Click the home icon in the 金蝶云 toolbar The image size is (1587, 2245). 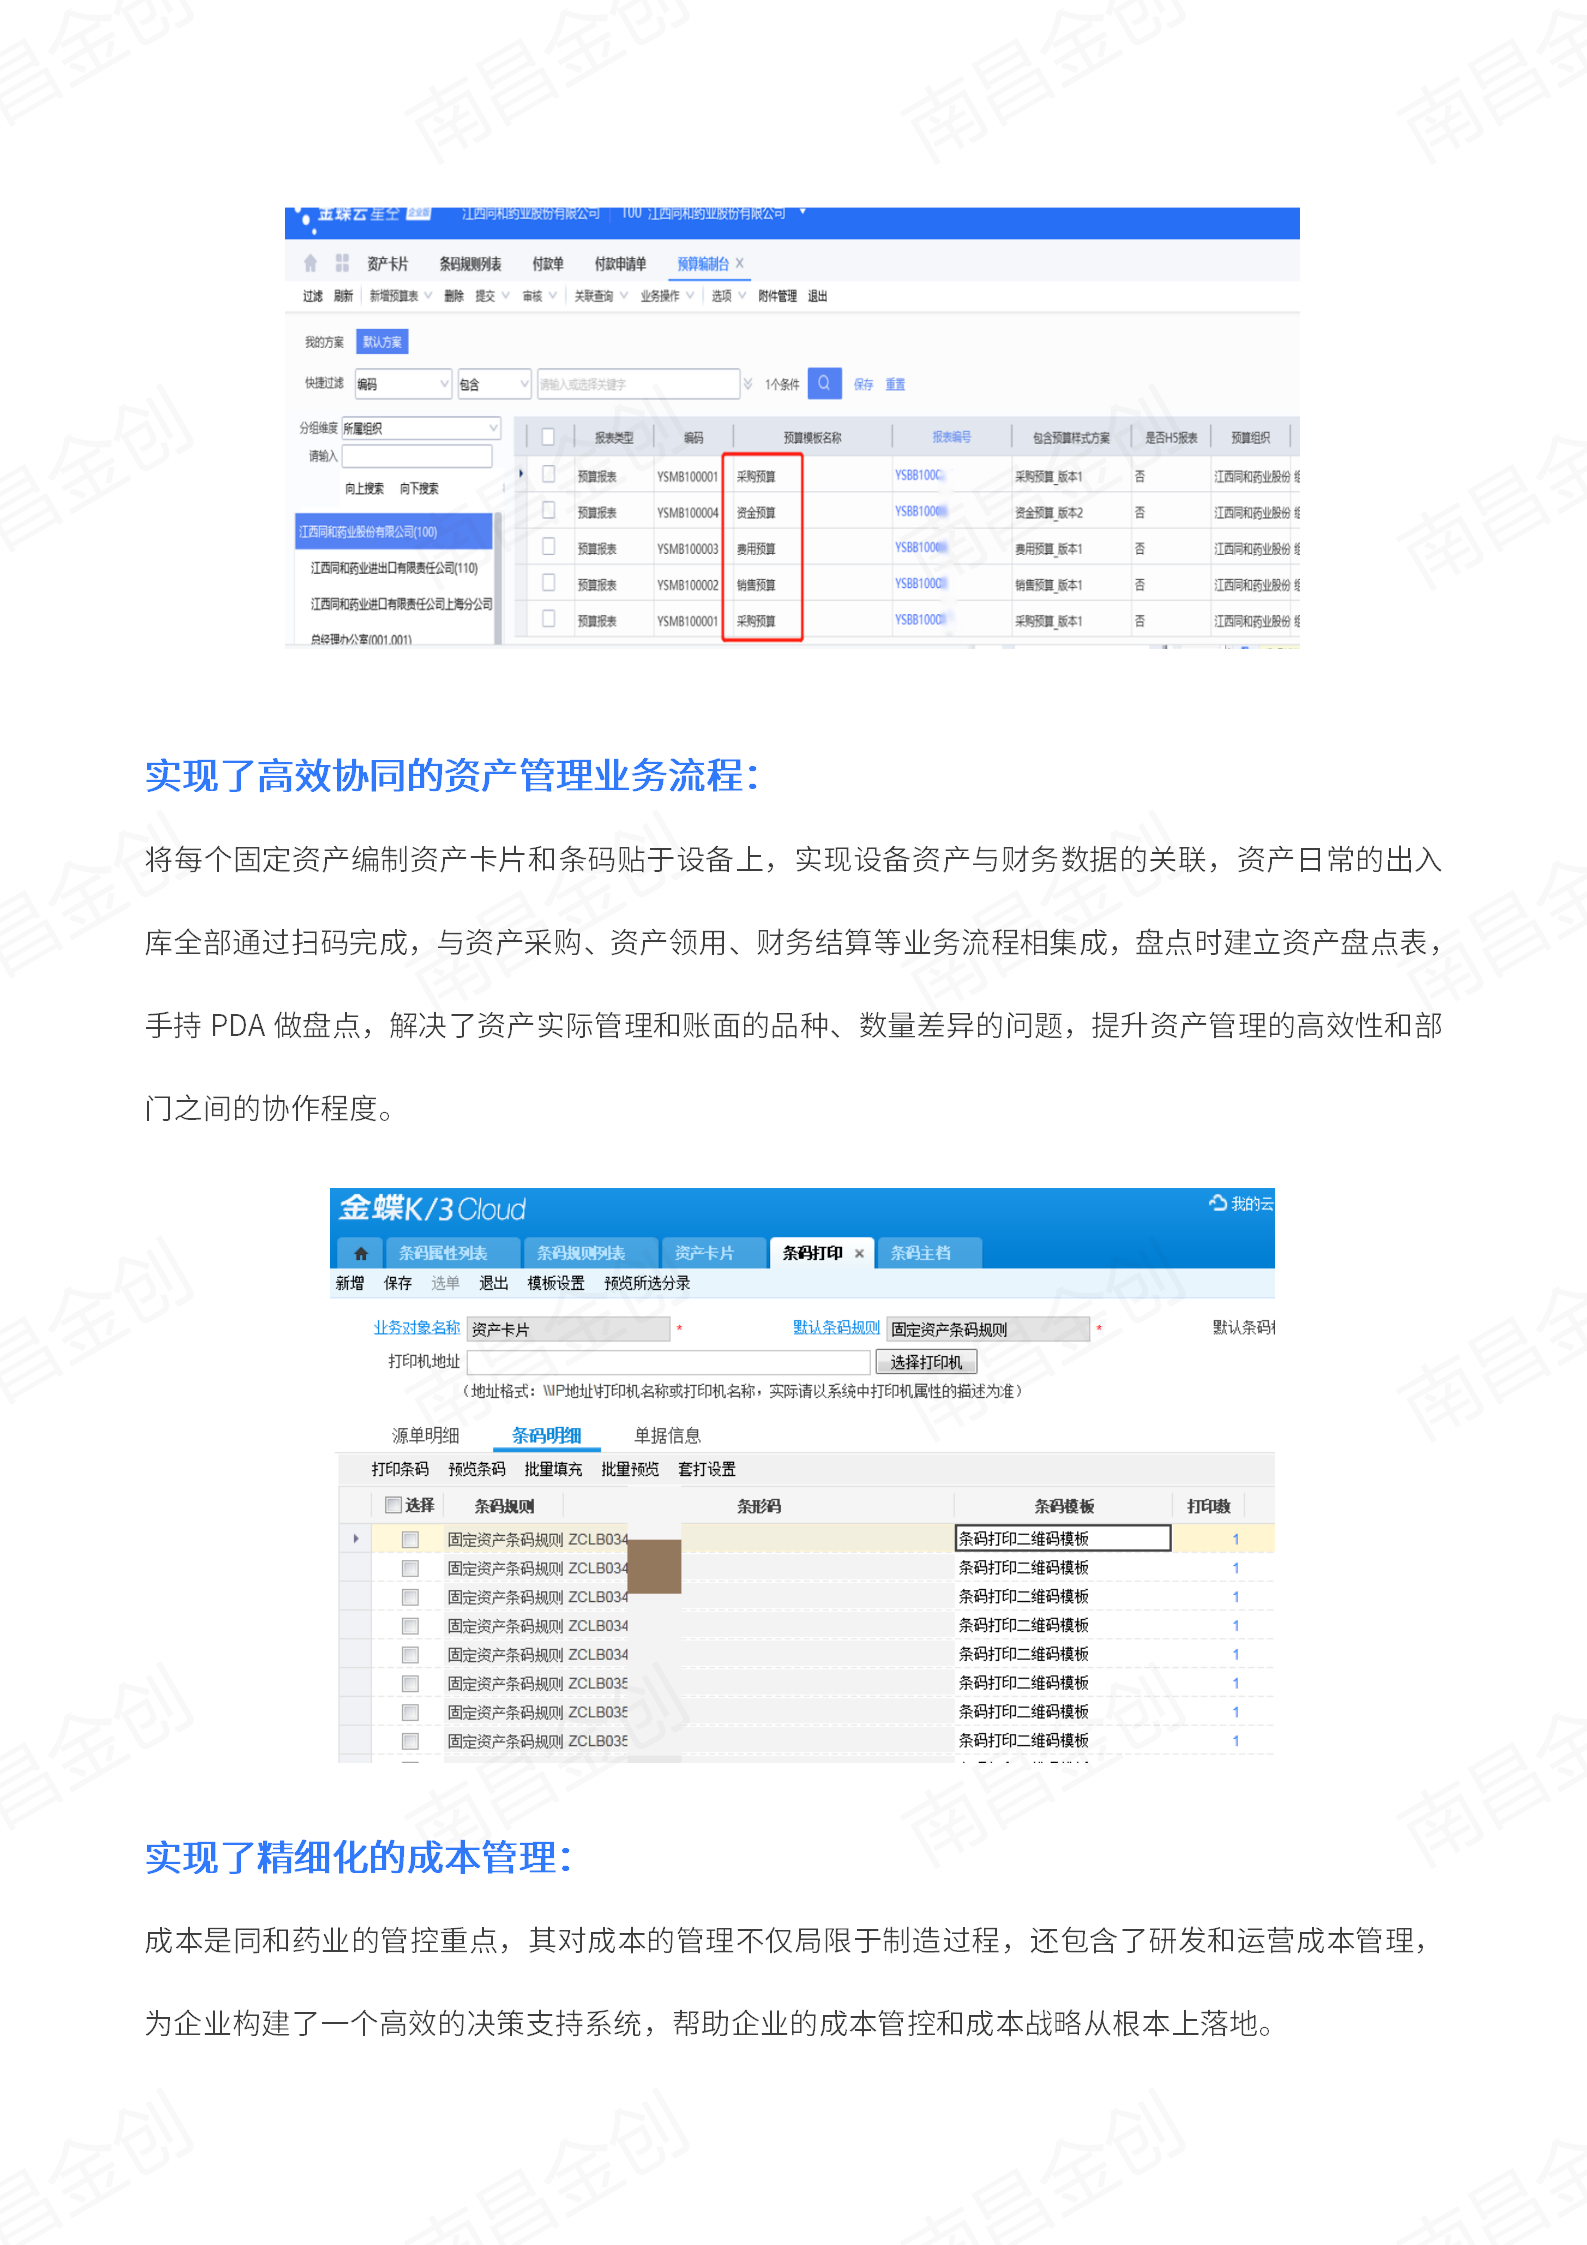[x=310, y=263]
